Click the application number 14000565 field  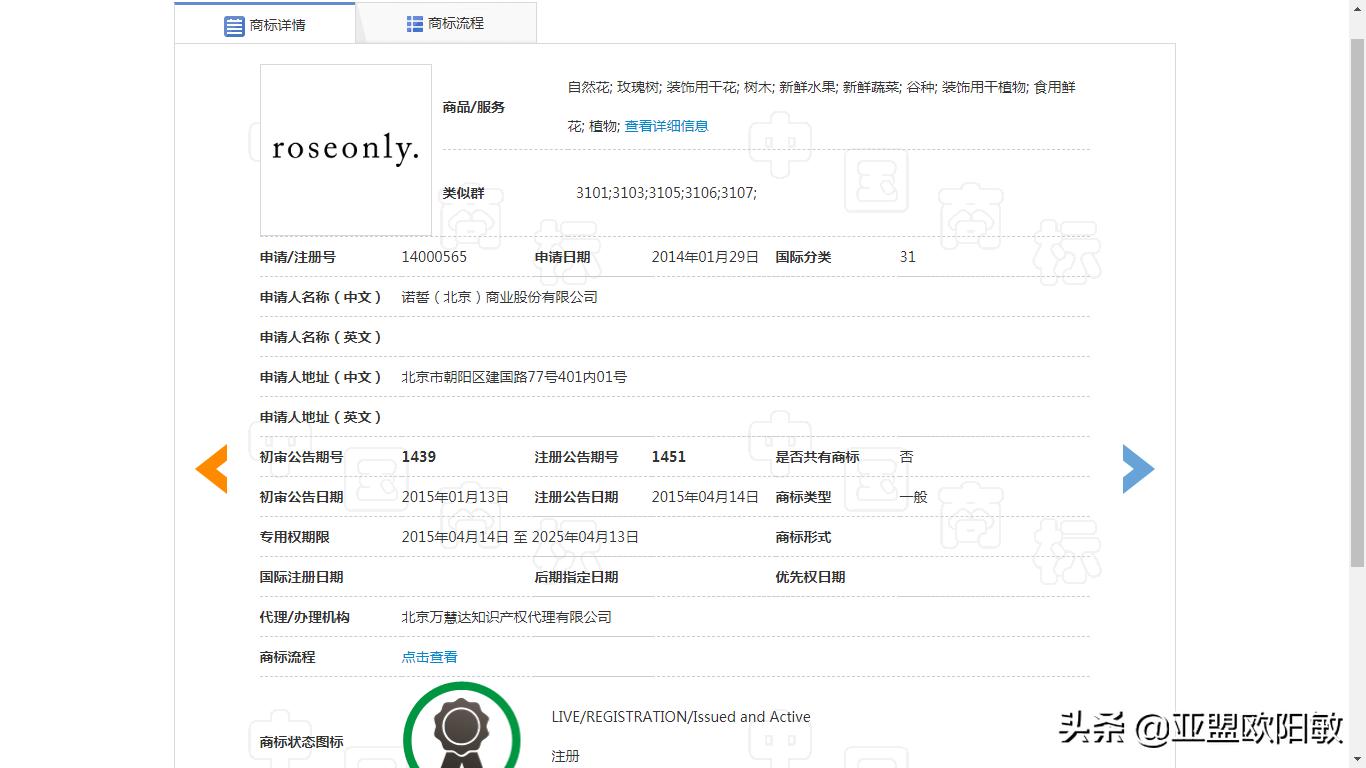click(433, 257)
